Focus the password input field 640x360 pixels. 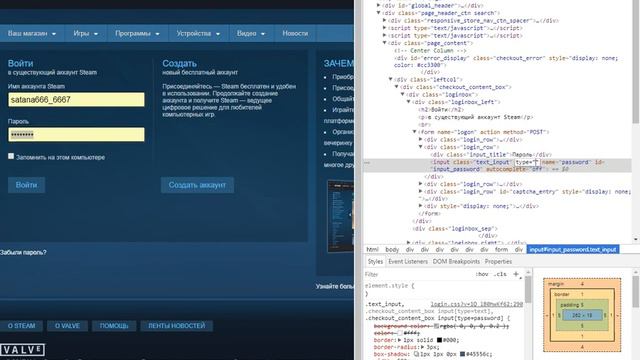[x=76, y=134]
